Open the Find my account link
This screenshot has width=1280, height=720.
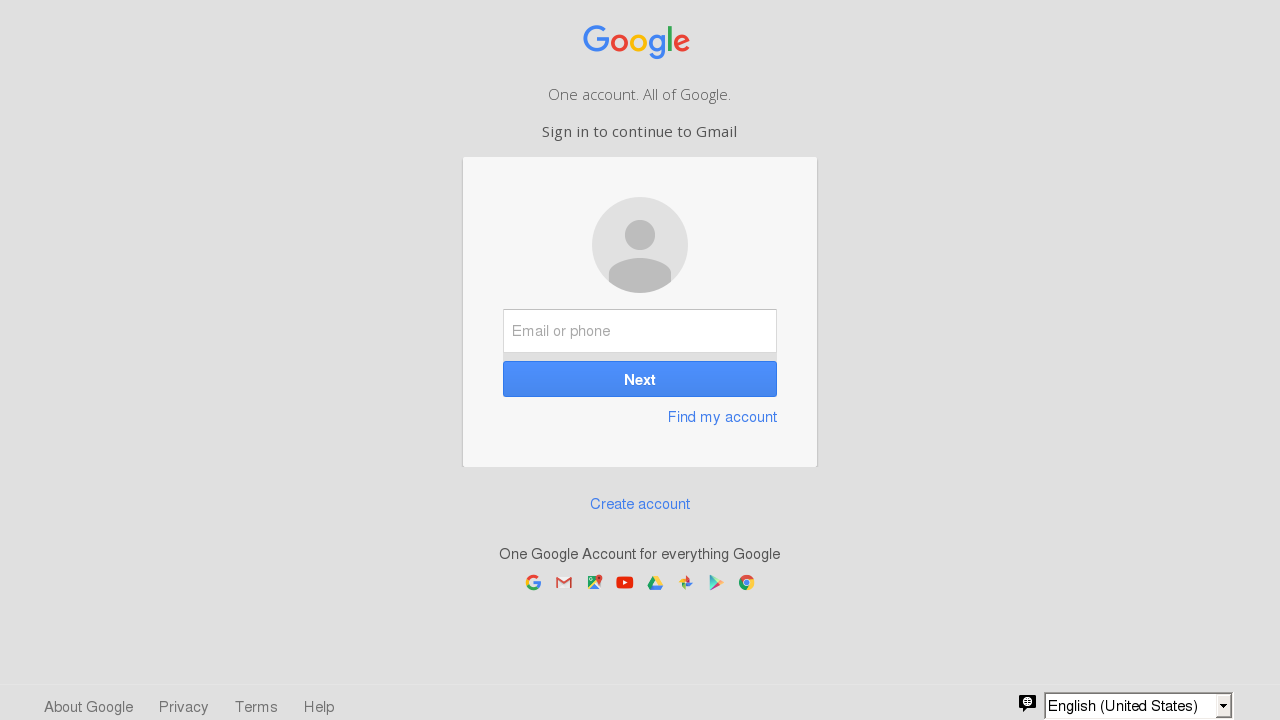(722, 417)
